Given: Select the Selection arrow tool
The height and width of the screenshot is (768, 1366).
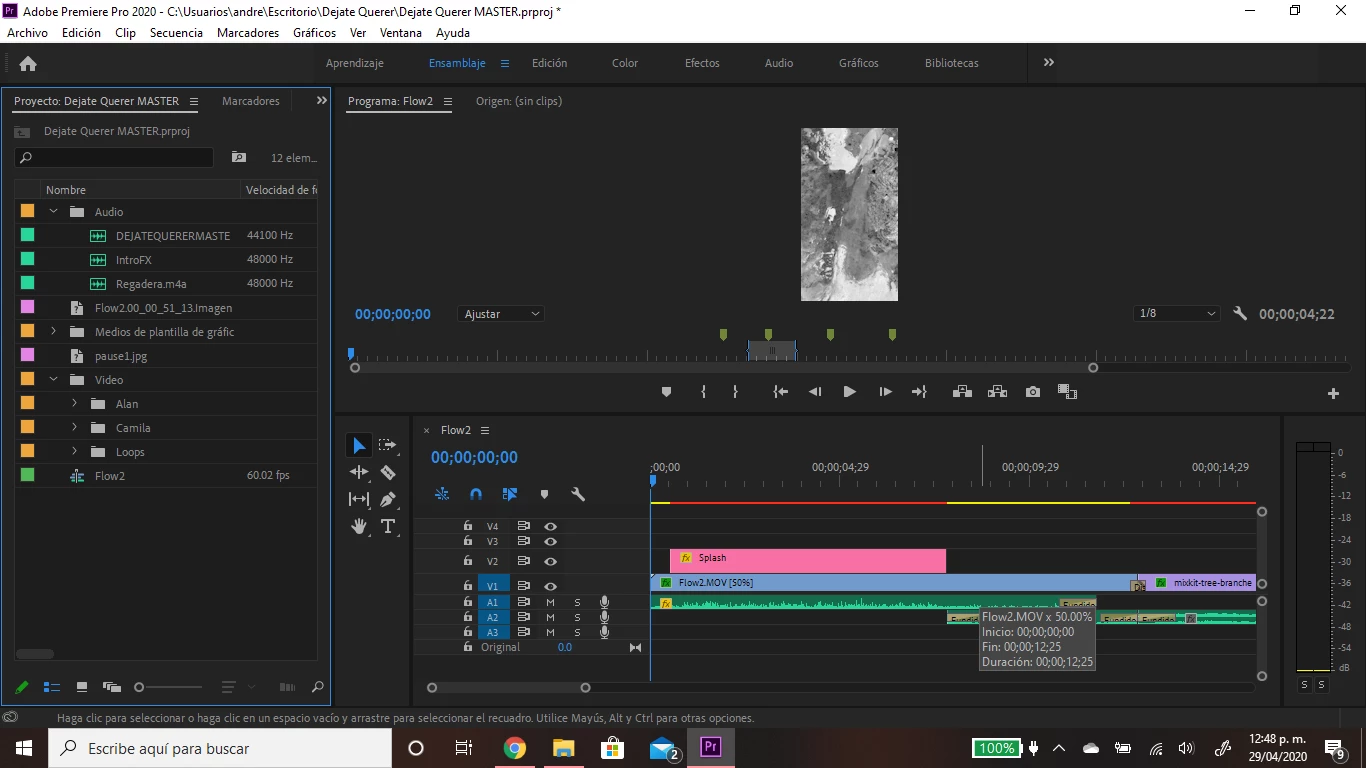Looking at the screenshot, I should (x=359, y=445).
